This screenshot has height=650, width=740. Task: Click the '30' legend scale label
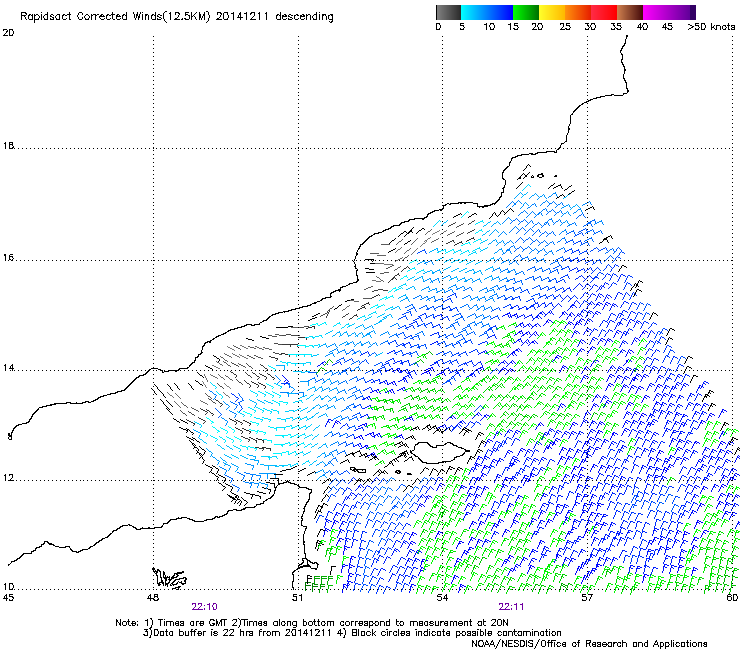[x=590, y=26]
